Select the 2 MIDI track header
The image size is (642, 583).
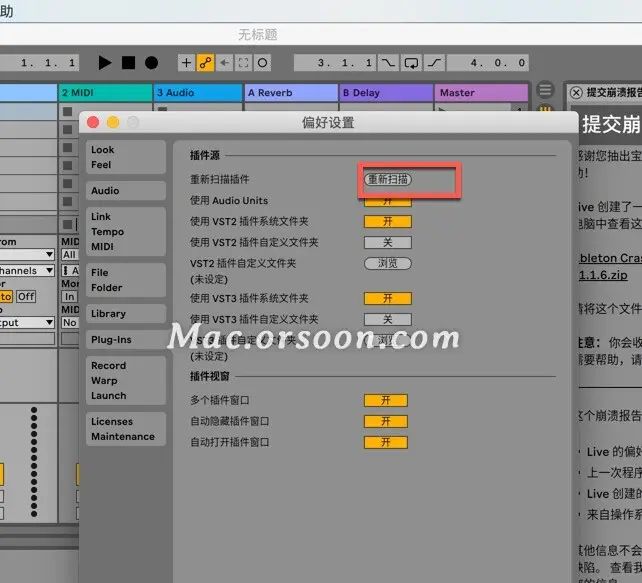pos(105,93)
